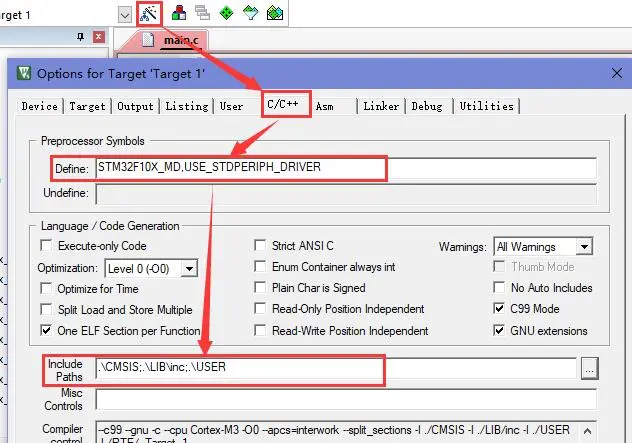Screen dimensions: 632x443
Task: Switch to the Listing tab
Action: (x=187, y=106)
